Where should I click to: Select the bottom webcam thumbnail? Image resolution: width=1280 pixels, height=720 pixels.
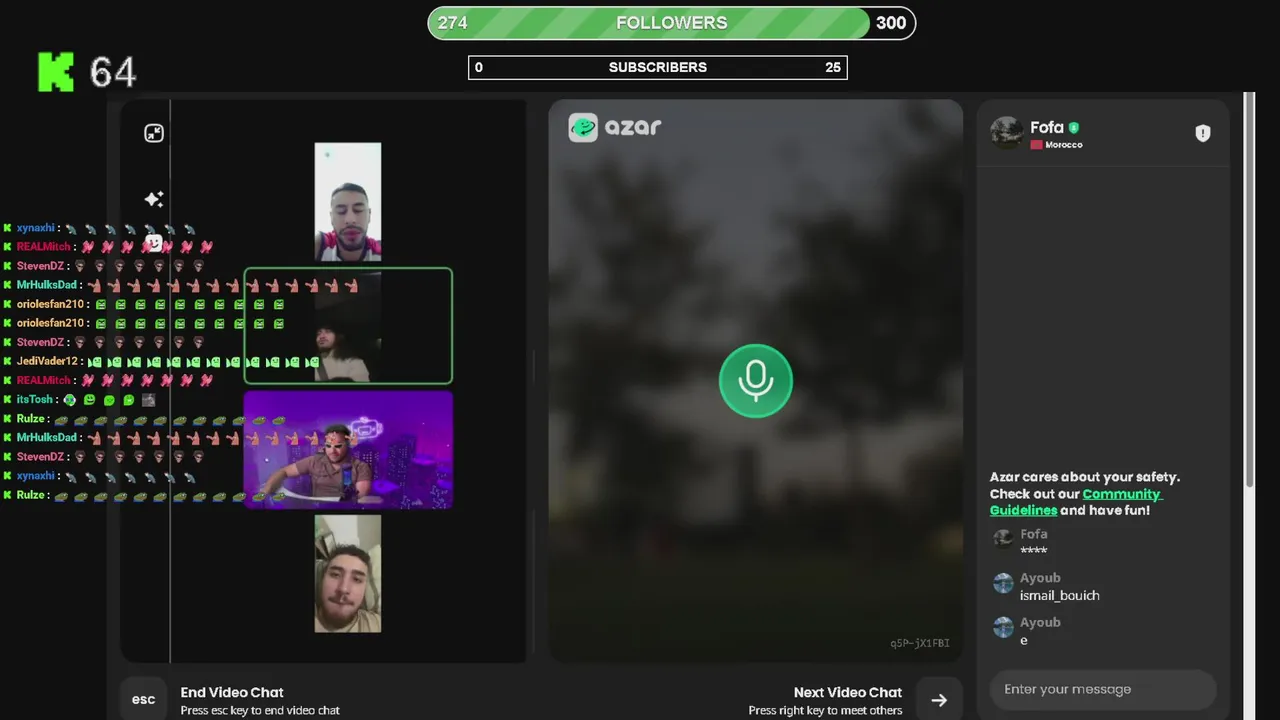(x=348, y=573)
